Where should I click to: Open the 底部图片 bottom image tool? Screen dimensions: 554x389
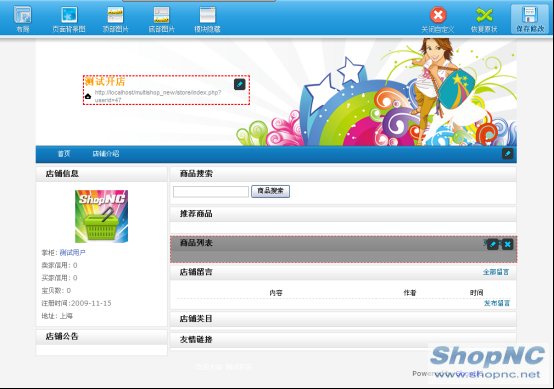tap(161, 19)
